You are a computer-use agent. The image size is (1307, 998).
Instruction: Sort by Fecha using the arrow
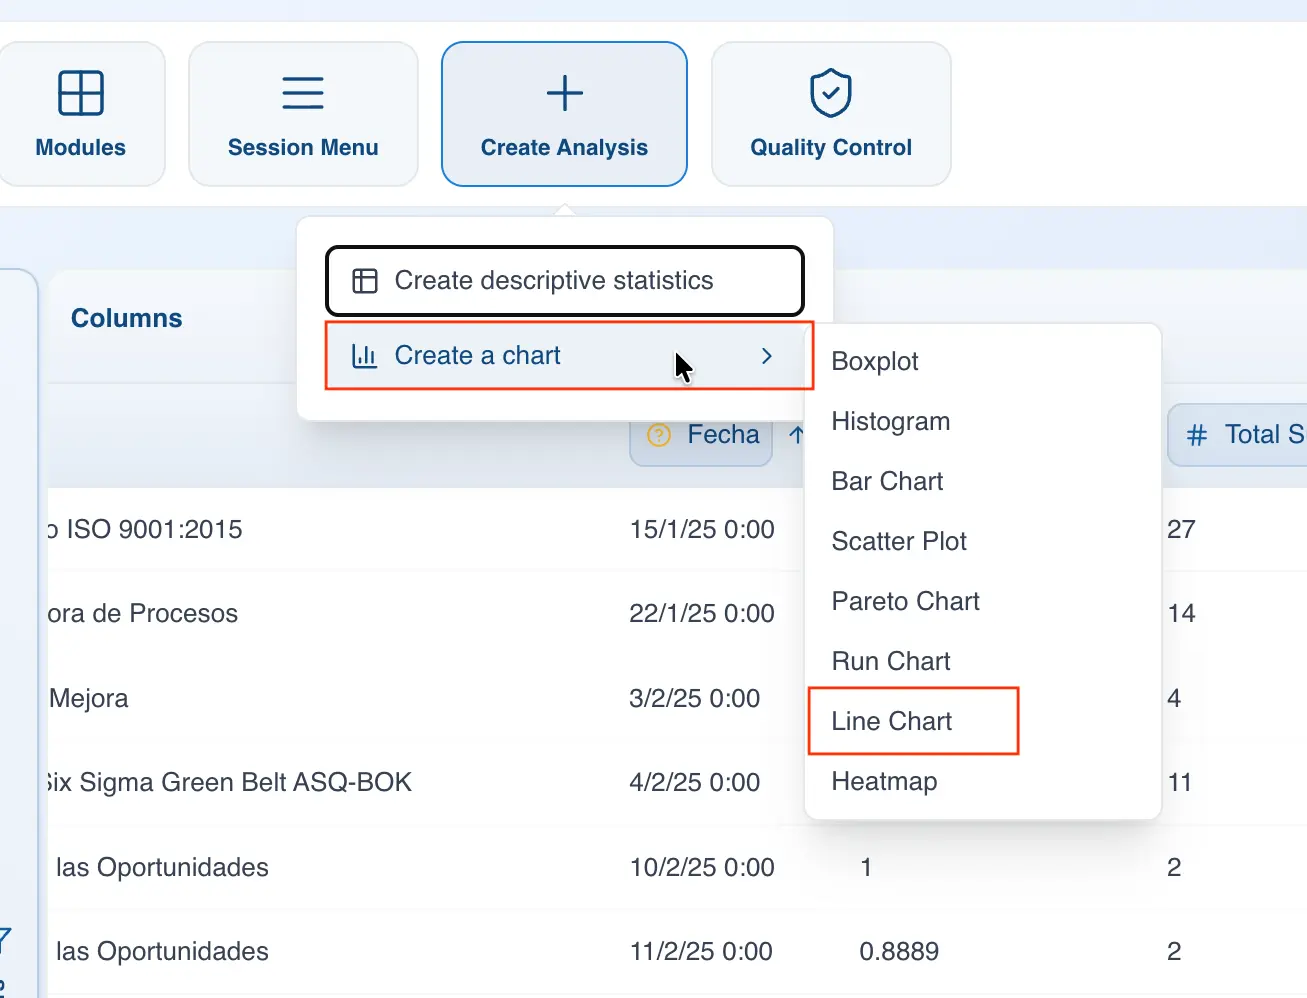click(x=796, y=435)
